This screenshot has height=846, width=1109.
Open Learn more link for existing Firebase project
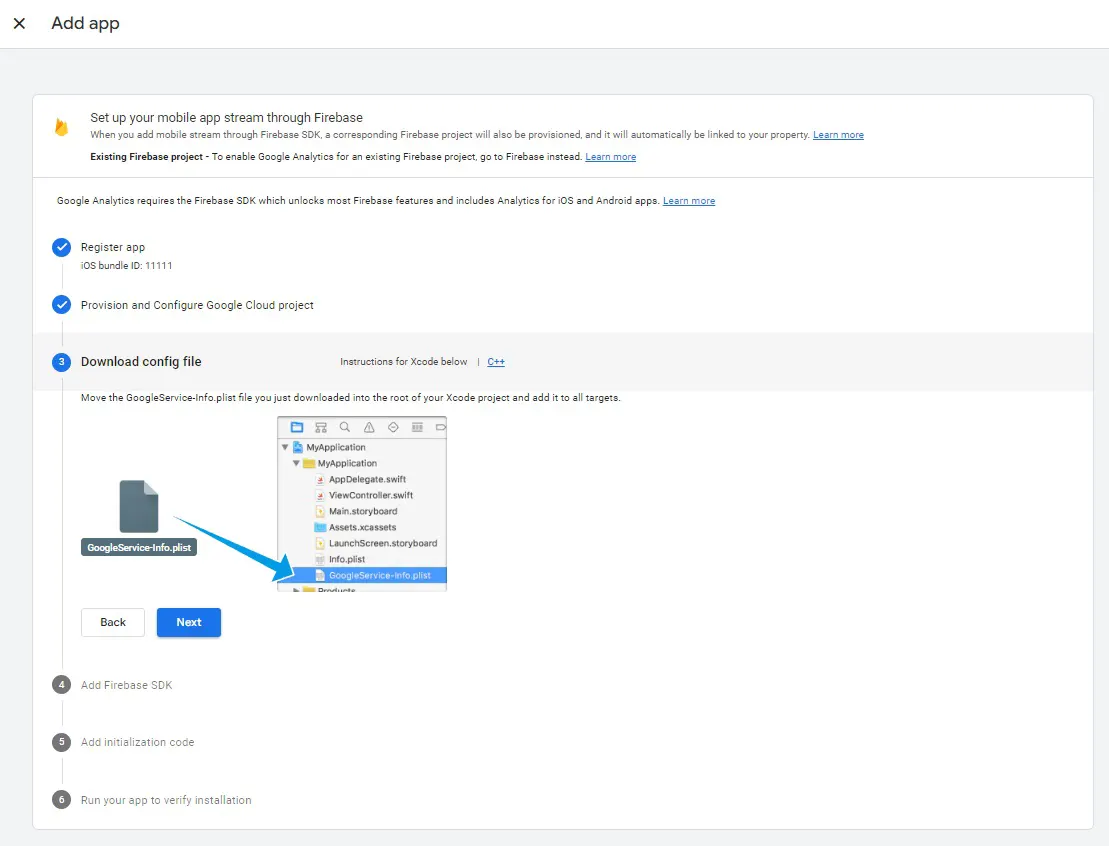tap(610, 156)
